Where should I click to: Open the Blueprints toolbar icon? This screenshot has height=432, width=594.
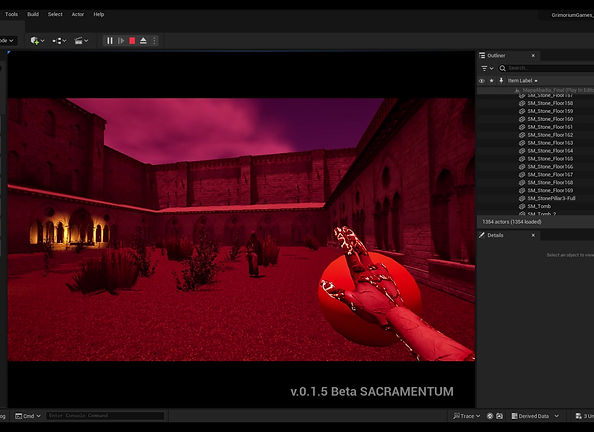point(57,41)
